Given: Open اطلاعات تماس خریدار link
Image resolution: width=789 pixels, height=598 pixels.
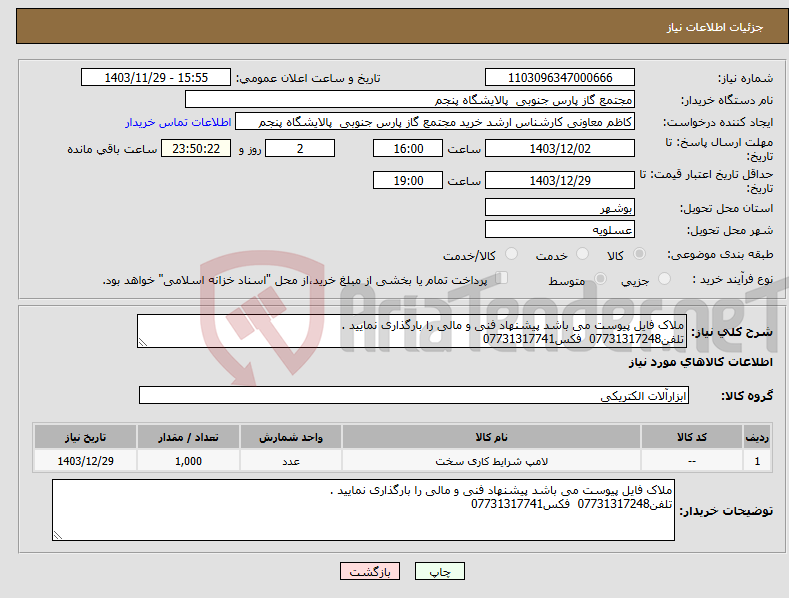Looking at the screenshot, I should (178, 122).
